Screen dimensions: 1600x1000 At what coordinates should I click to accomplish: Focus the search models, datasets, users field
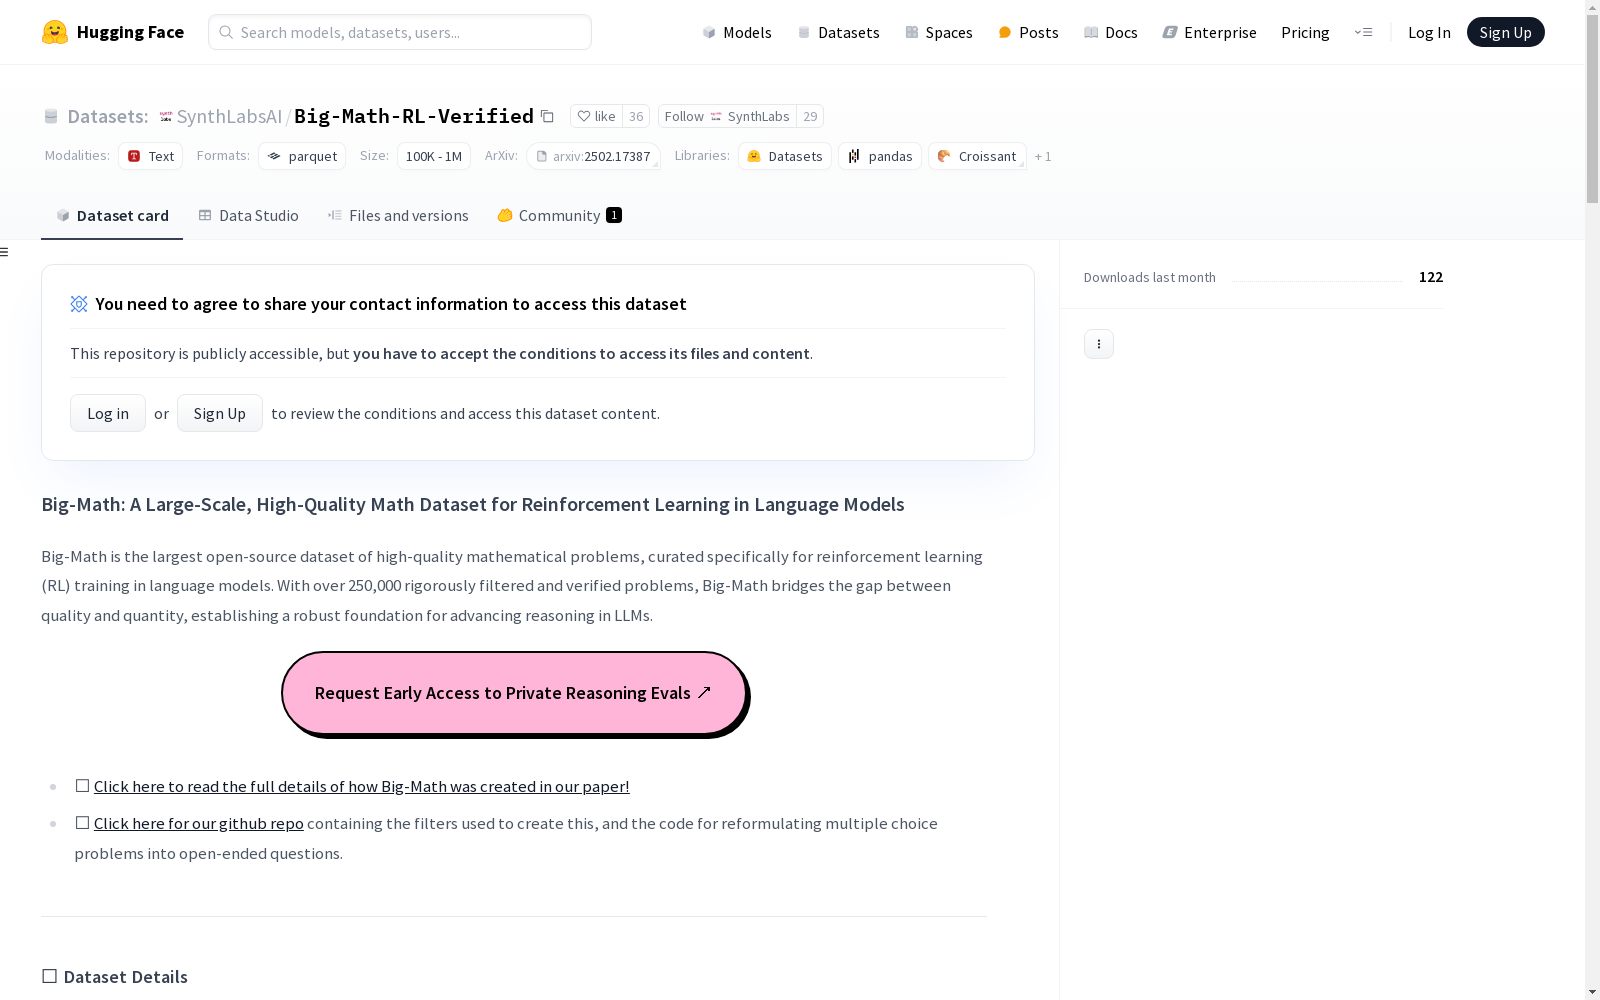pyautogui.click(x=400, y=32)
